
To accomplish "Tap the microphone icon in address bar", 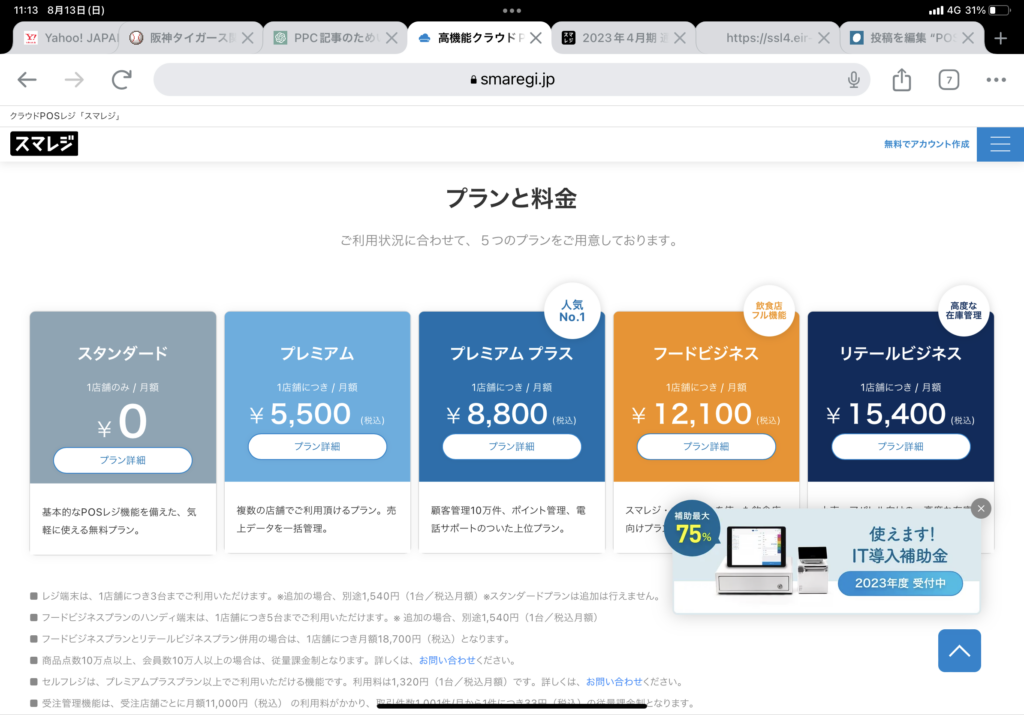I will (x=853, y=80).
